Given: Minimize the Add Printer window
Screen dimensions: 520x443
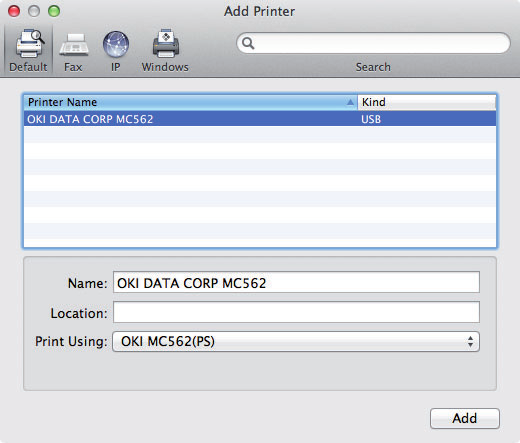Looking at the screenshot, I should pyautogui.click(x=34, y=11).
